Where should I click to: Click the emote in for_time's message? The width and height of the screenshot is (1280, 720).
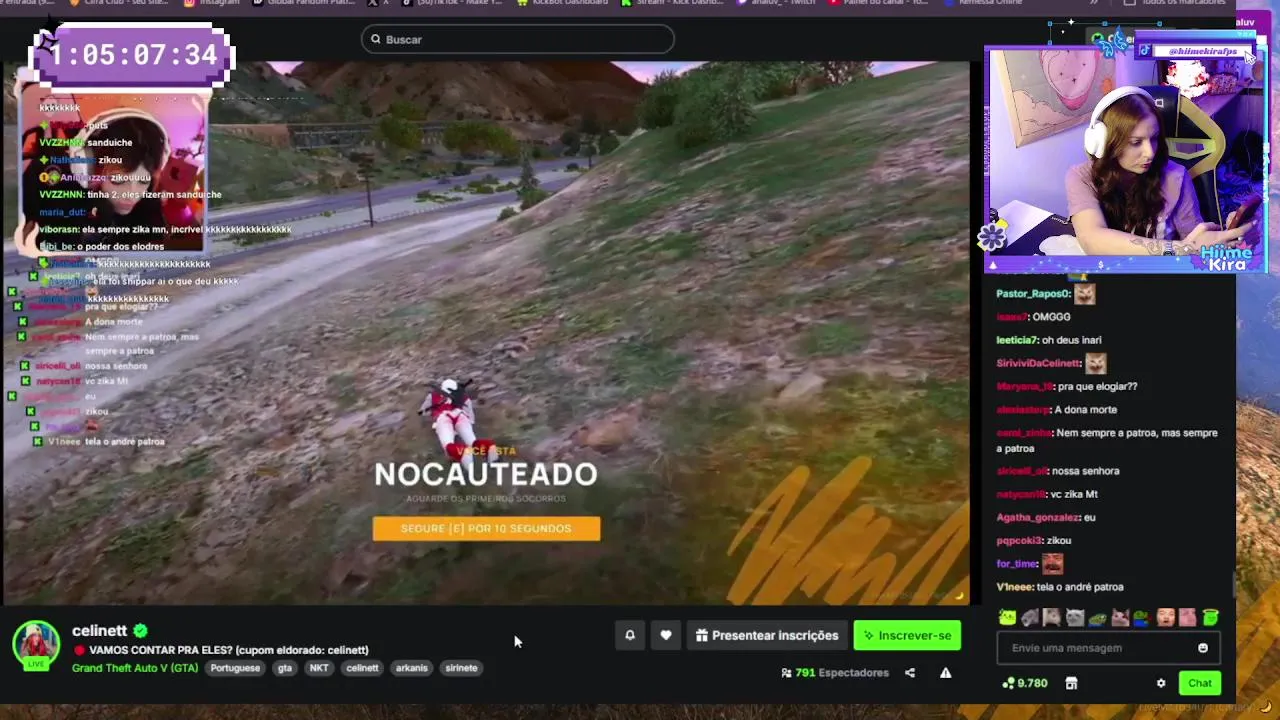tap(1052, 564)
